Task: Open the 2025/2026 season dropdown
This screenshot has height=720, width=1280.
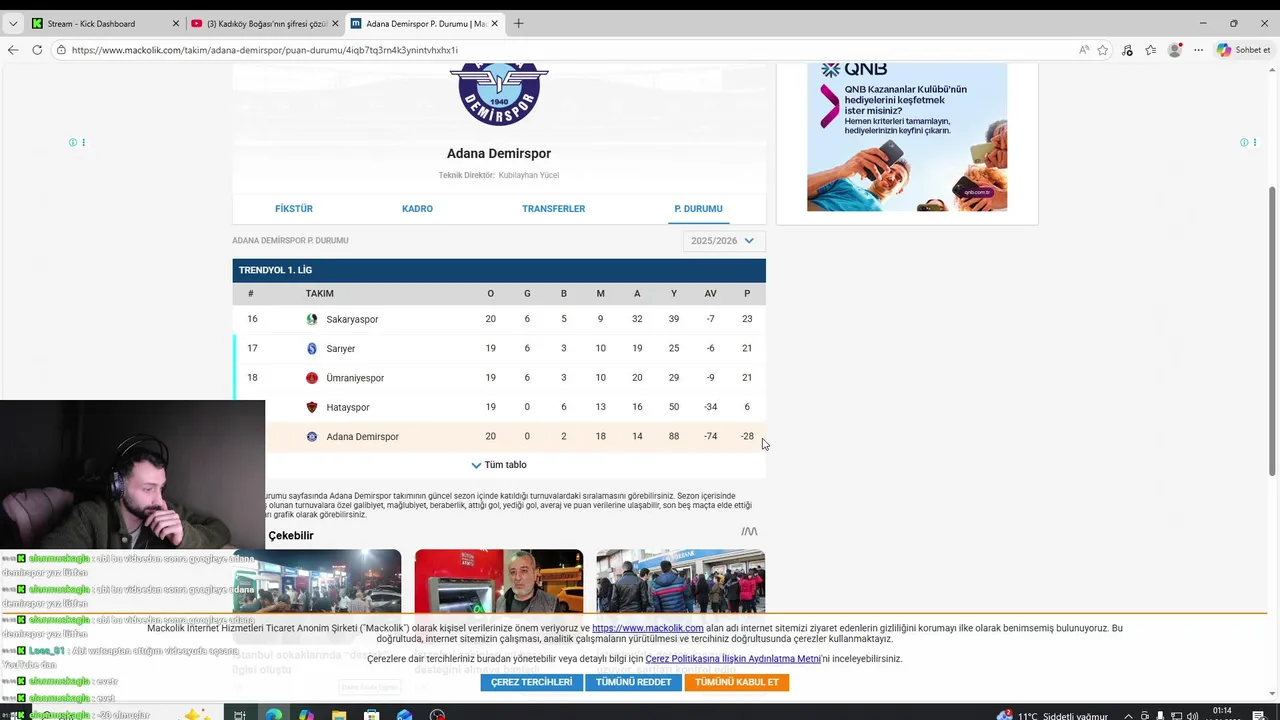Action: [723, 241]
